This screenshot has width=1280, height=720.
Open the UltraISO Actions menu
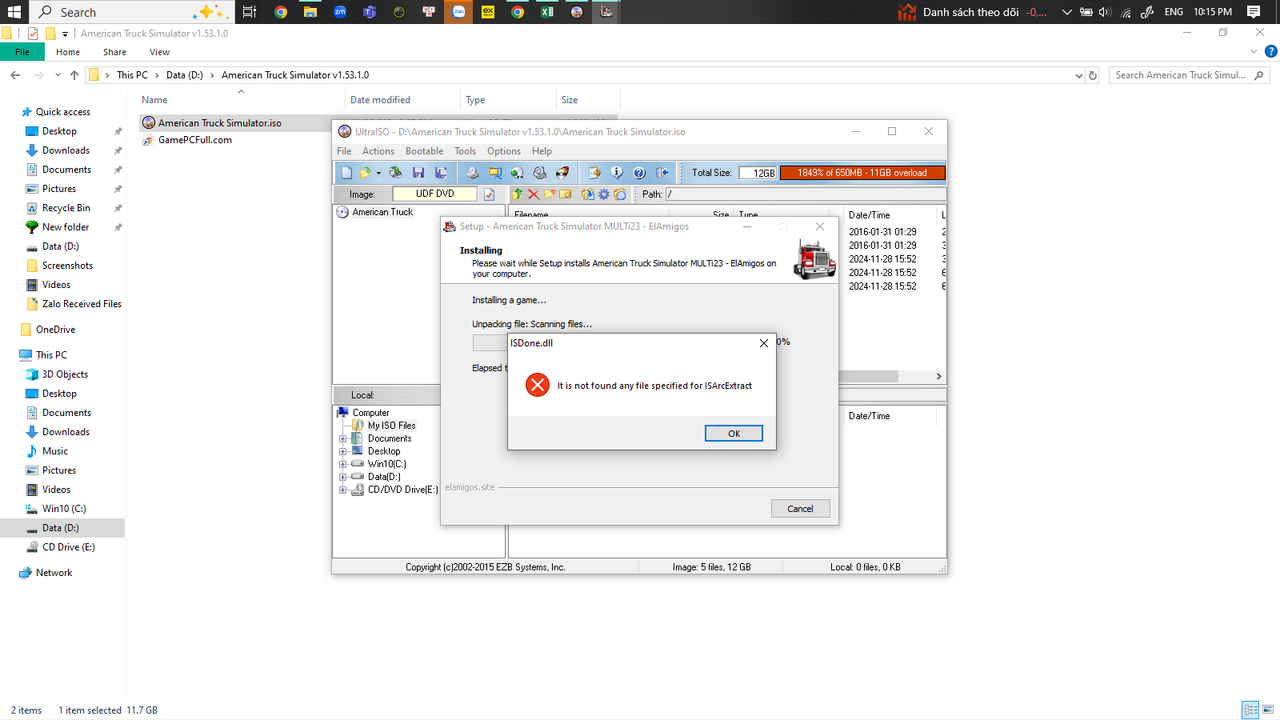[378, 151]
